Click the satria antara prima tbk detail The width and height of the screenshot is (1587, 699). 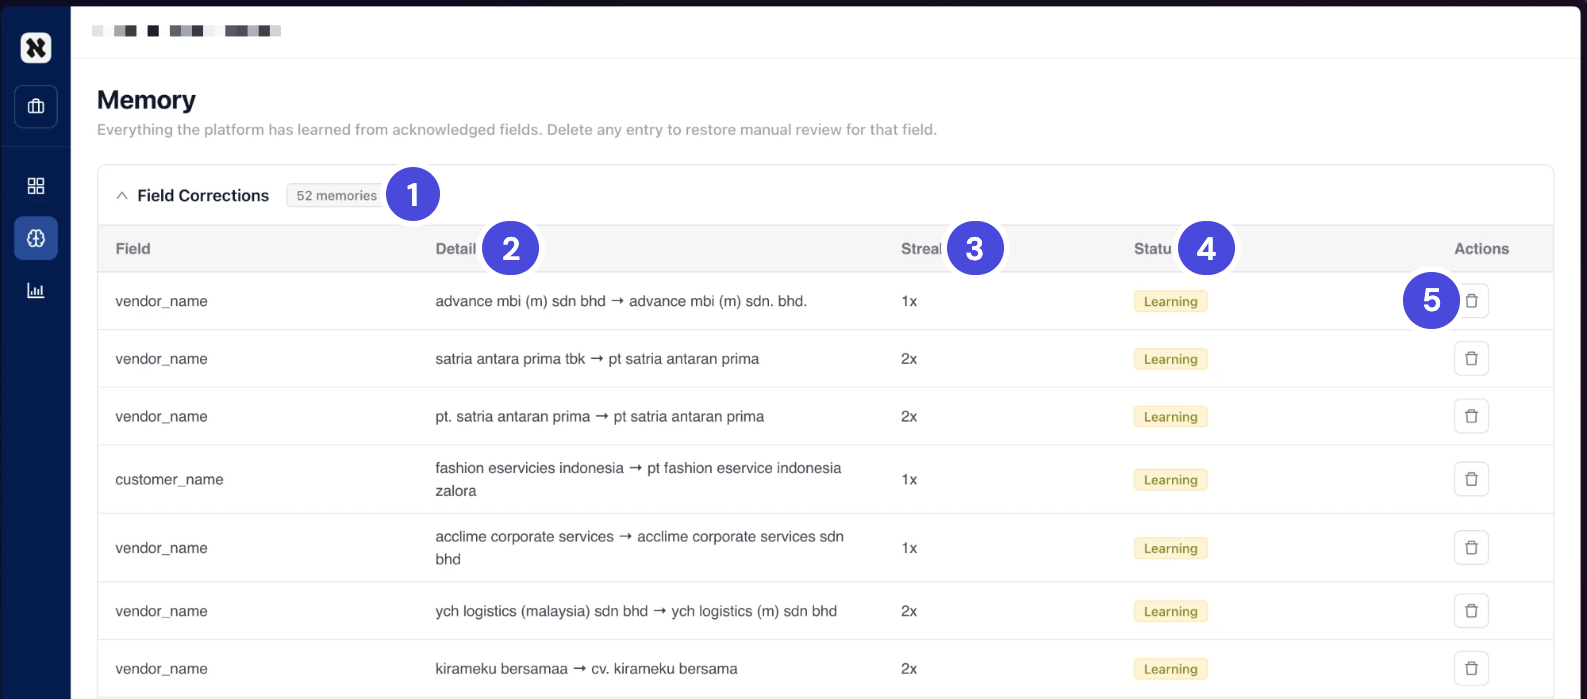point(597,359)
